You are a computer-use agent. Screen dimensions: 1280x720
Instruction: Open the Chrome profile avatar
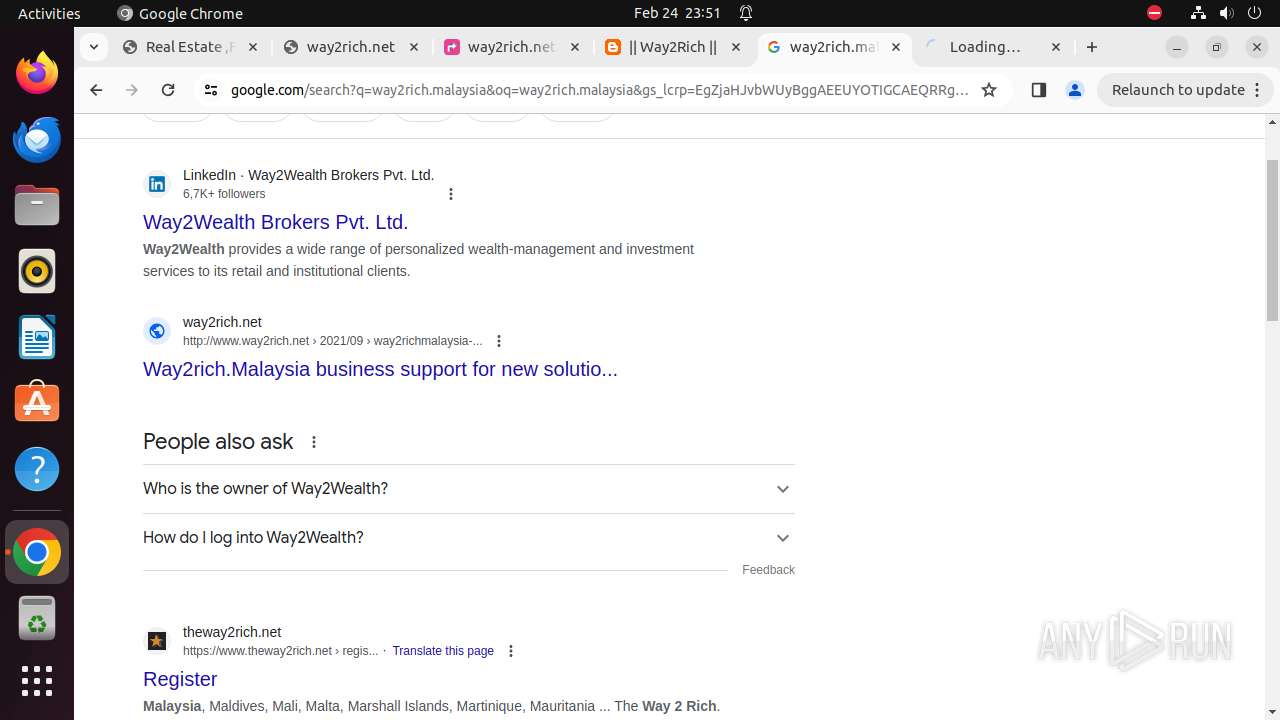point(1075,90)
